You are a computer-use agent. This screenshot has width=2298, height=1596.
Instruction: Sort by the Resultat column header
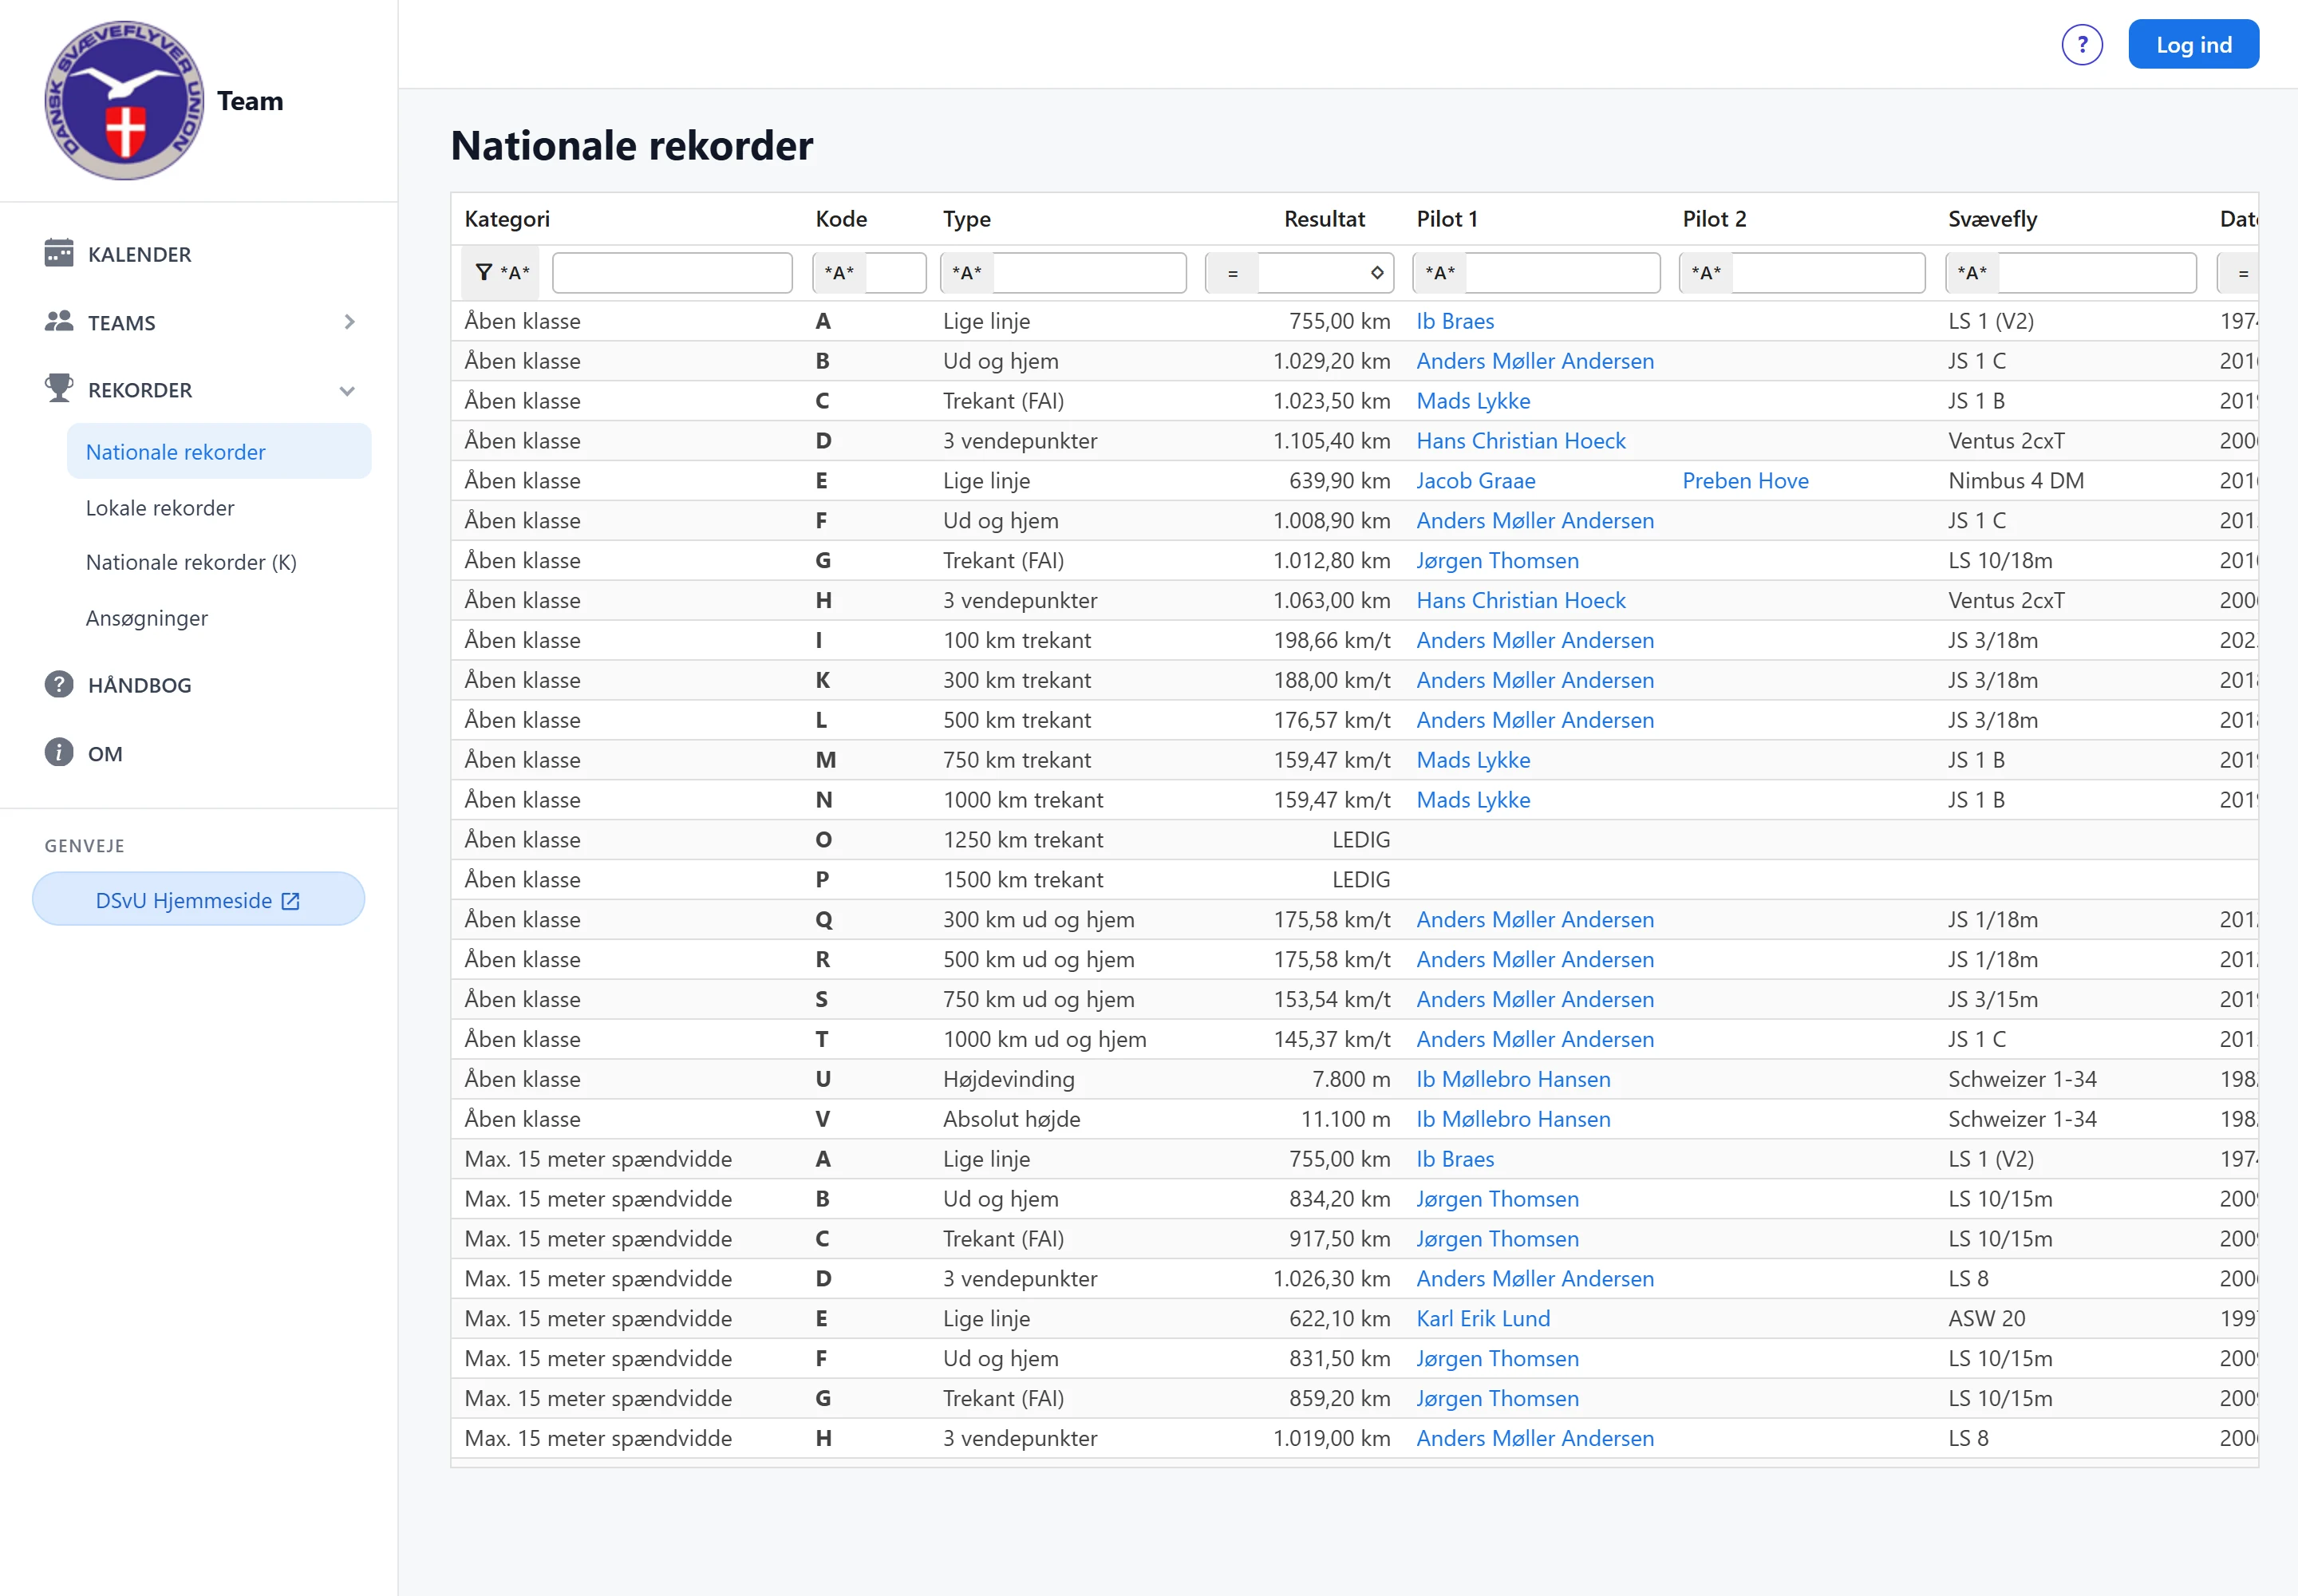pos(1324,219)
